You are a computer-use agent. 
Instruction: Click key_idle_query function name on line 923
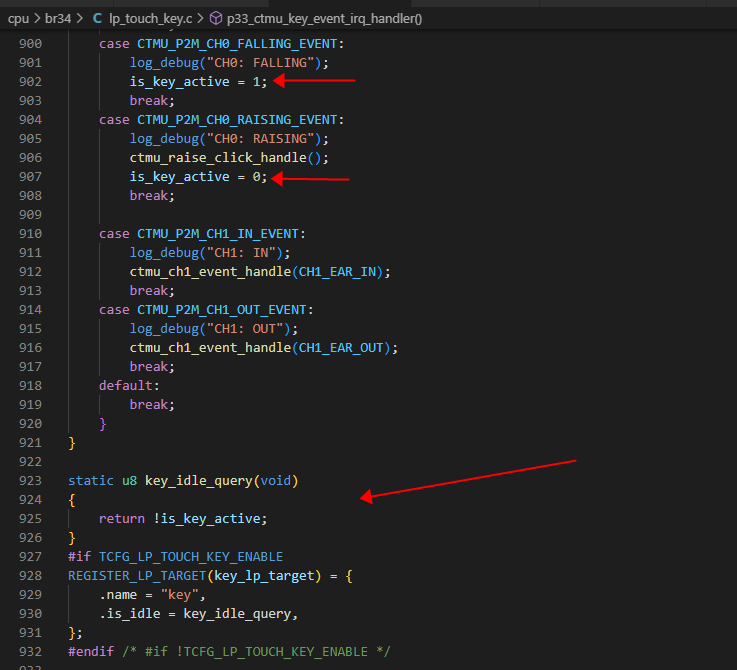click(x=199, y=481)
